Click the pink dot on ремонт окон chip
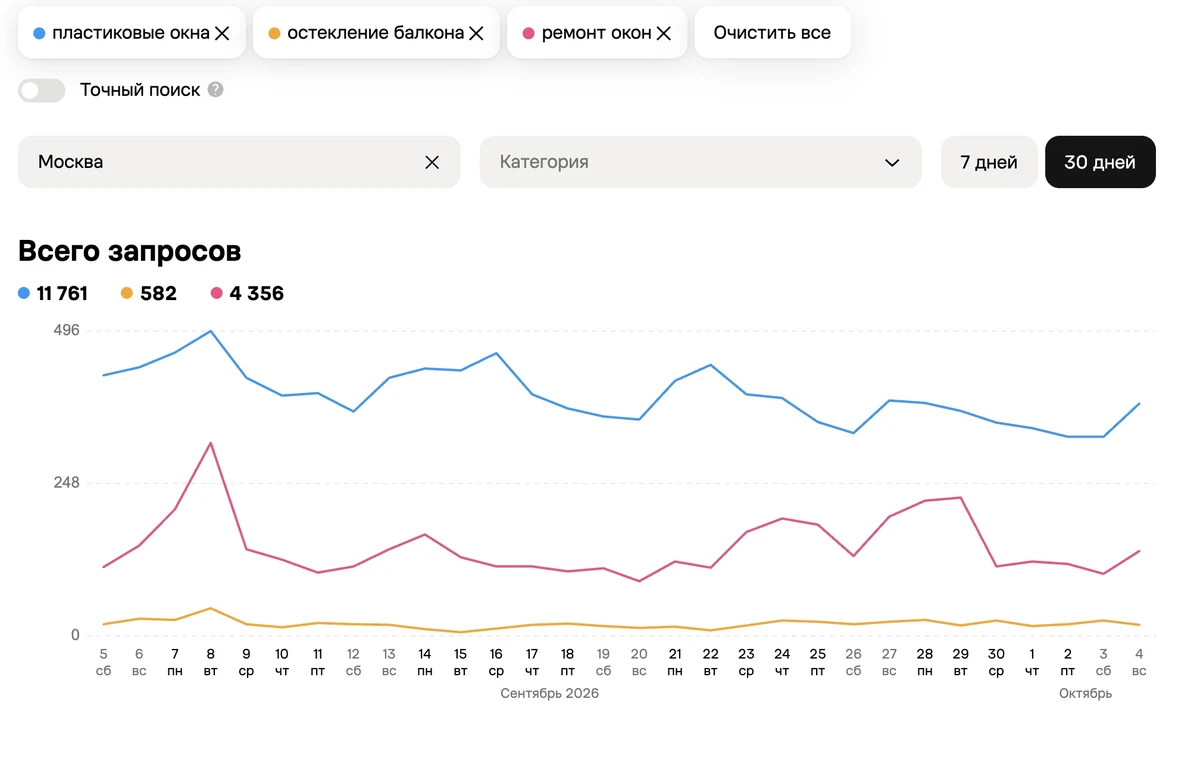 tap(528, 33)
